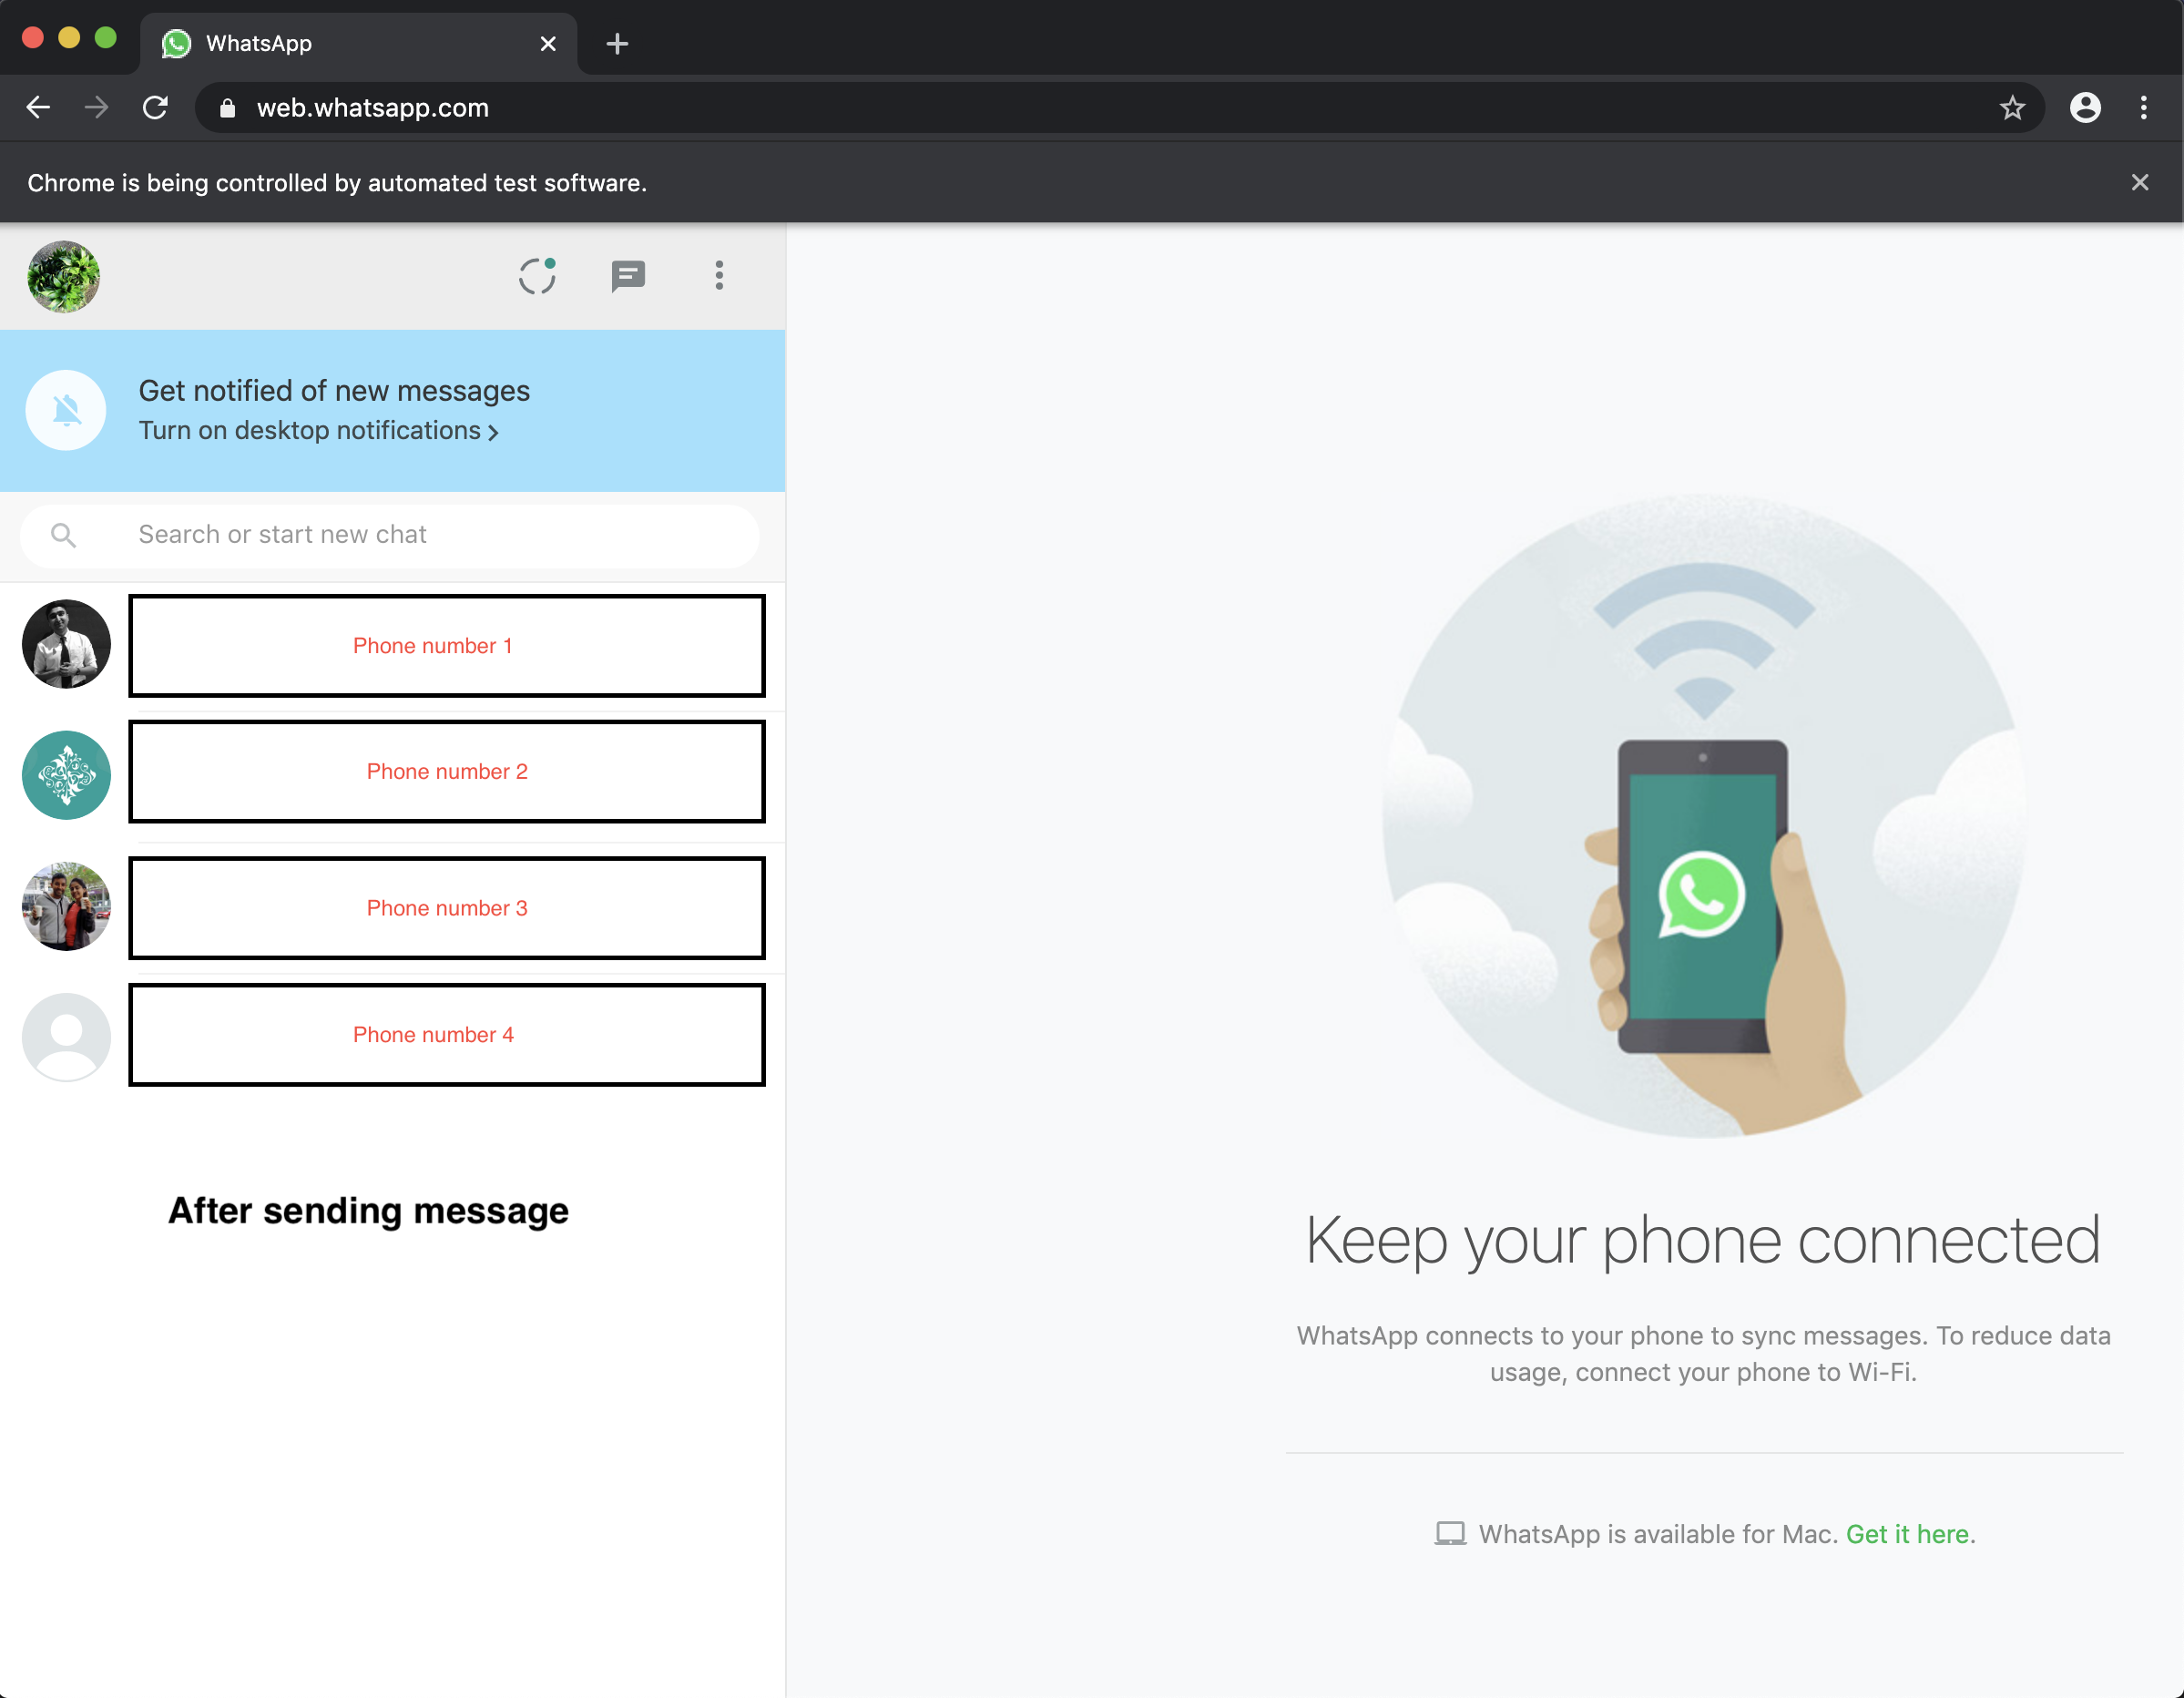Focus the Search or start new chat field

390,536
